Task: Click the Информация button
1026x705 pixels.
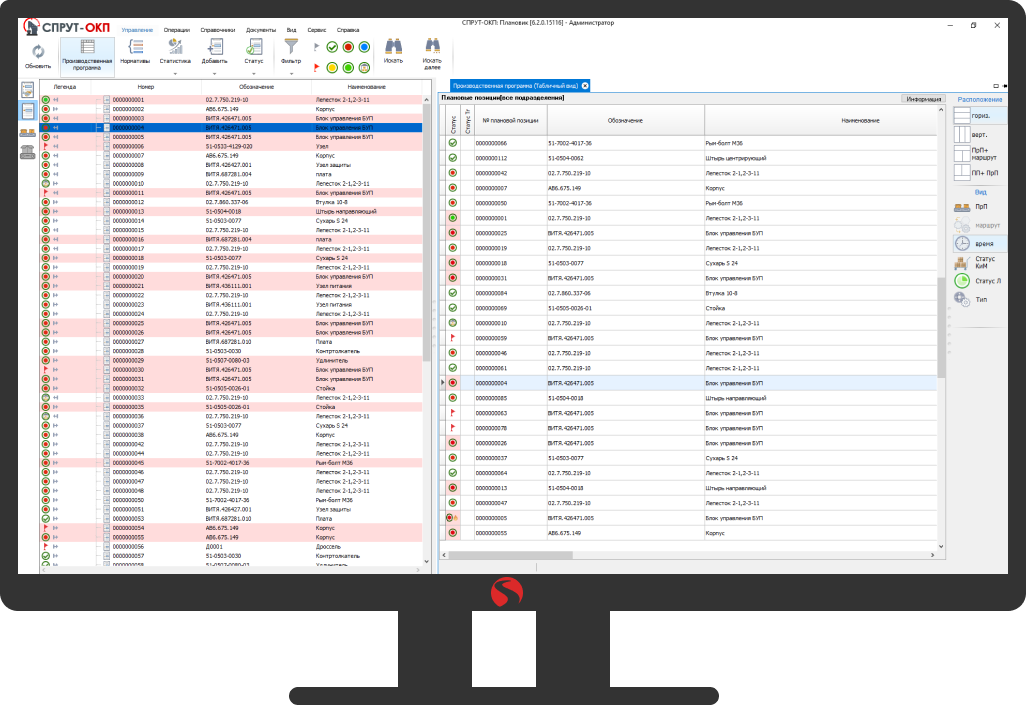Action: pyautogui.click(x=922, y=99)
